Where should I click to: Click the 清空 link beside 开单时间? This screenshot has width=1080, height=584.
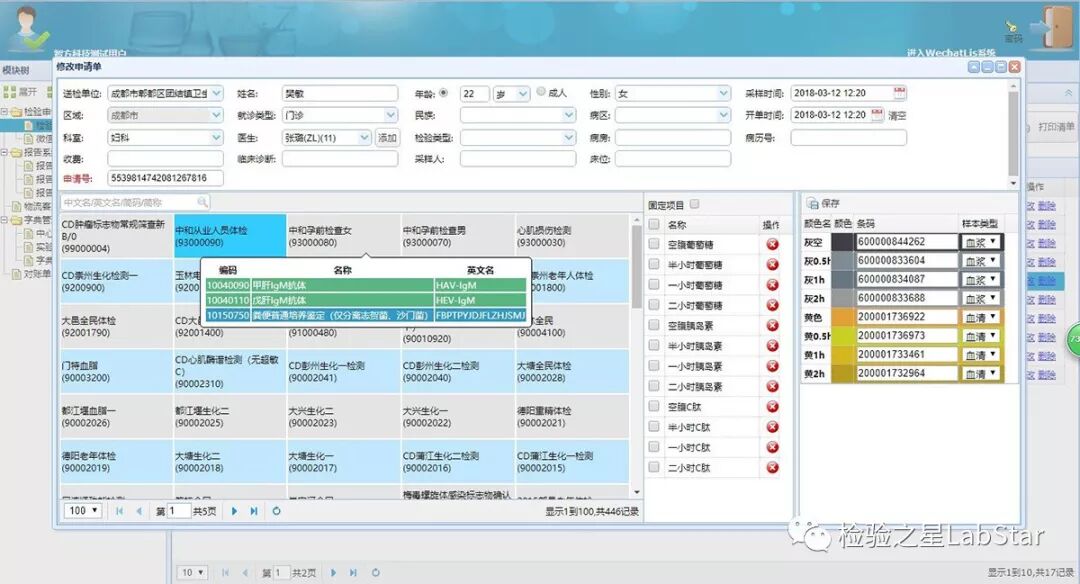point(897,116)
